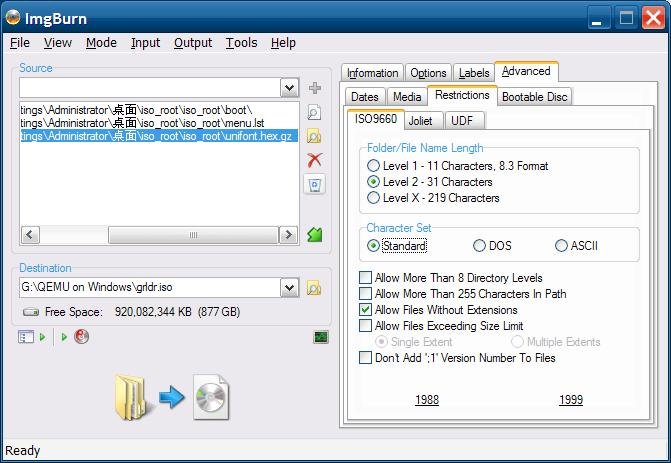Select the menu.lst source entry
This screenshot has width=671, height=463.
pyautogui.click(x=159, y=123)
